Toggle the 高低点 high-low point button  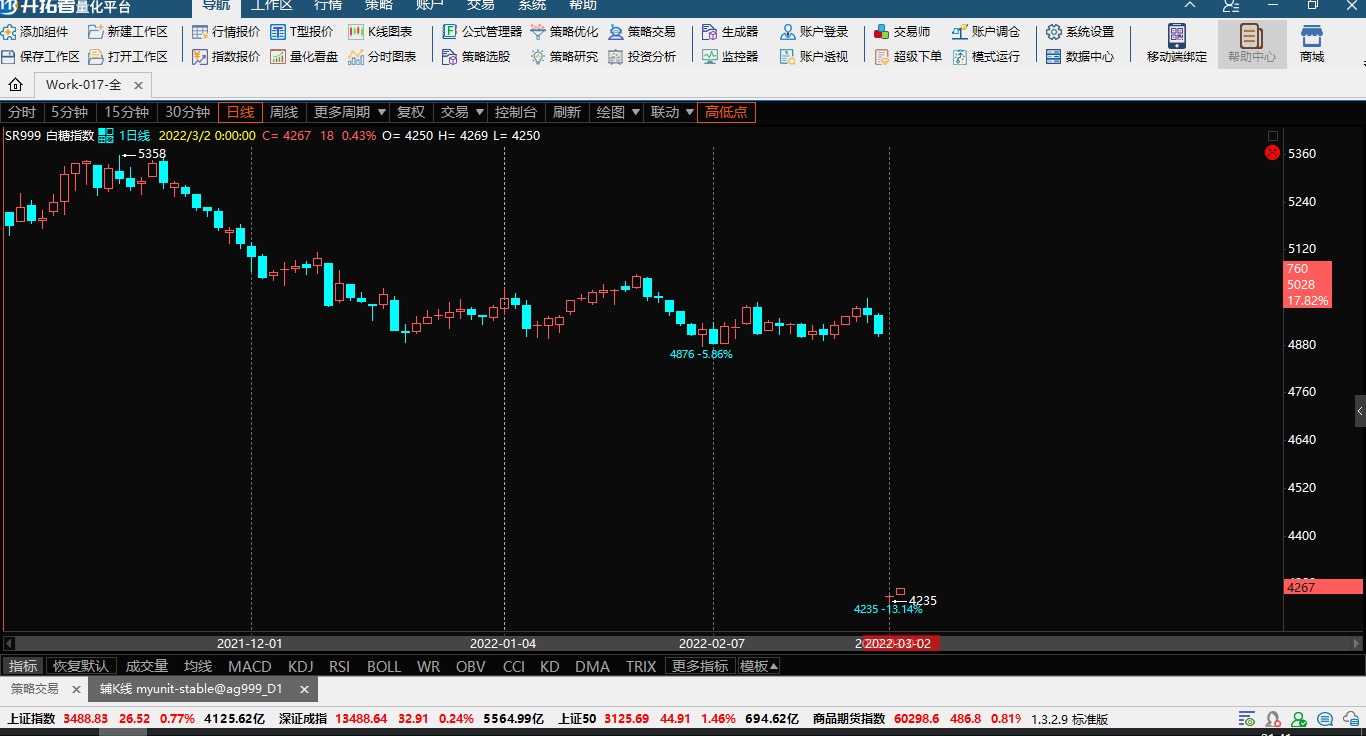point(726,112)
